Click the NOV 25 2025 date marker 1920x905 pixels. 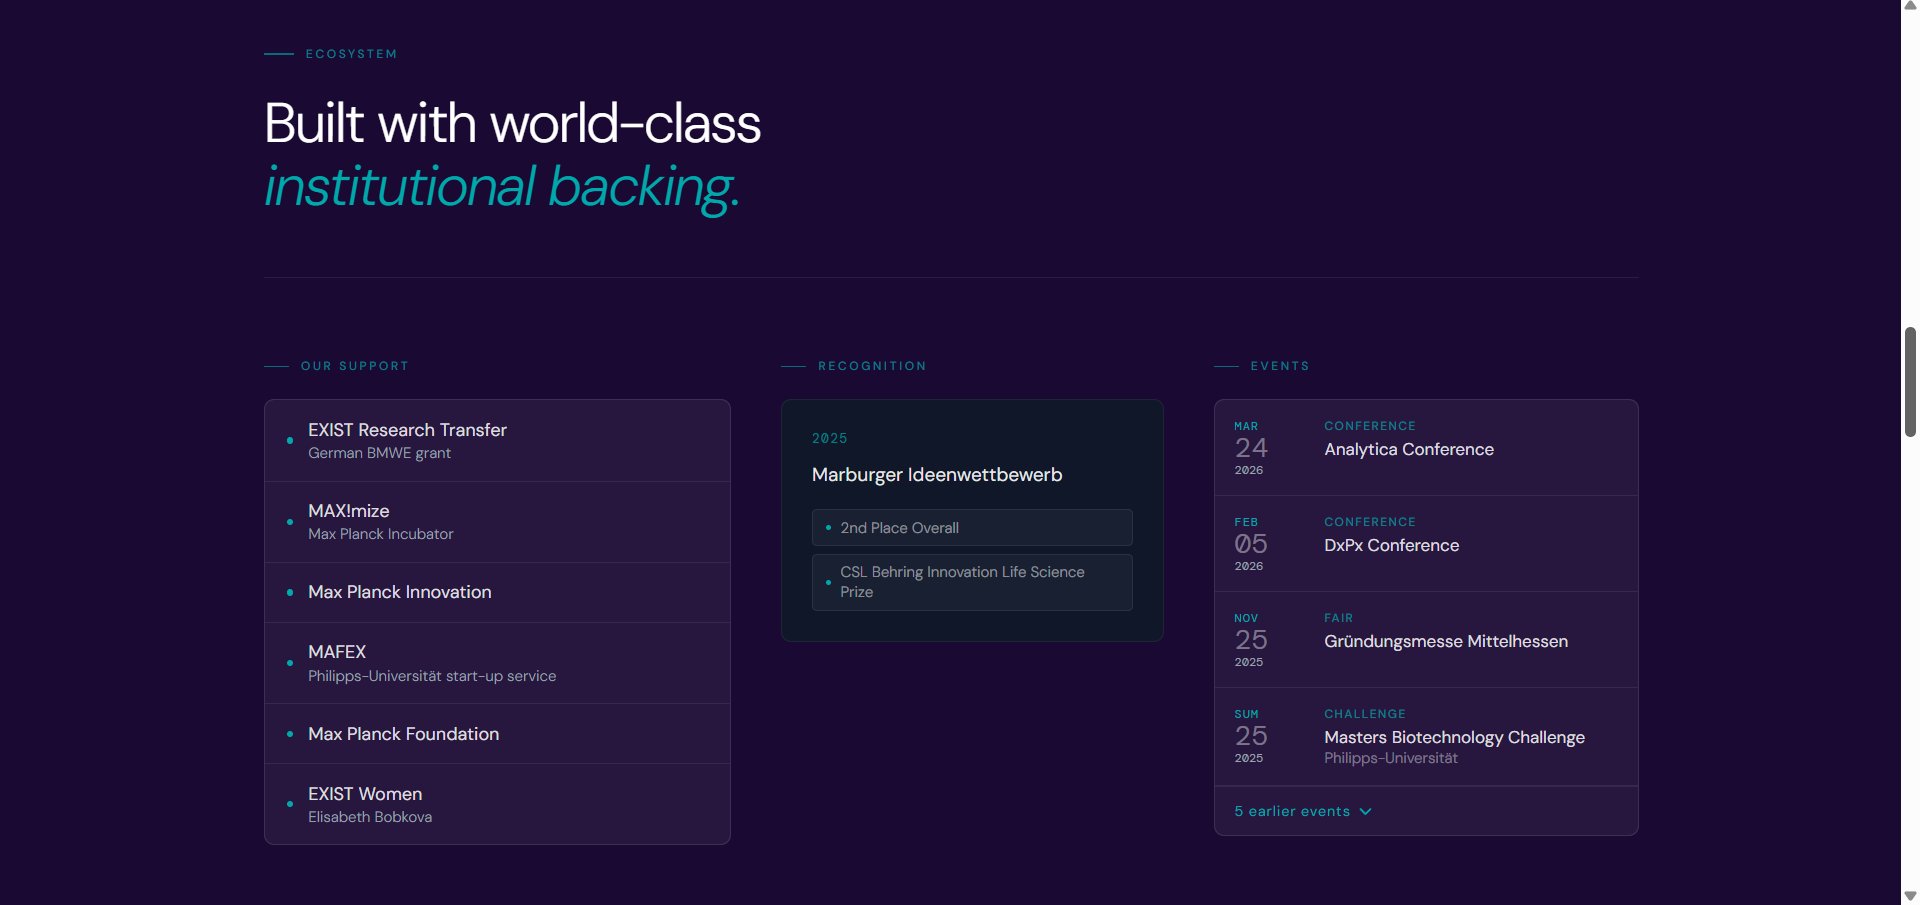coord(1250,640)
